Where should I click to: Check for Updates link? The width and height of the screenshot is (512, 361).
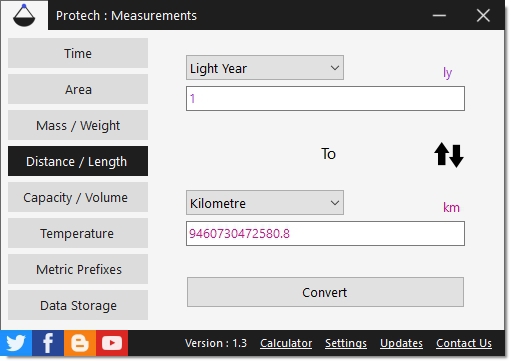click(401, 343)
